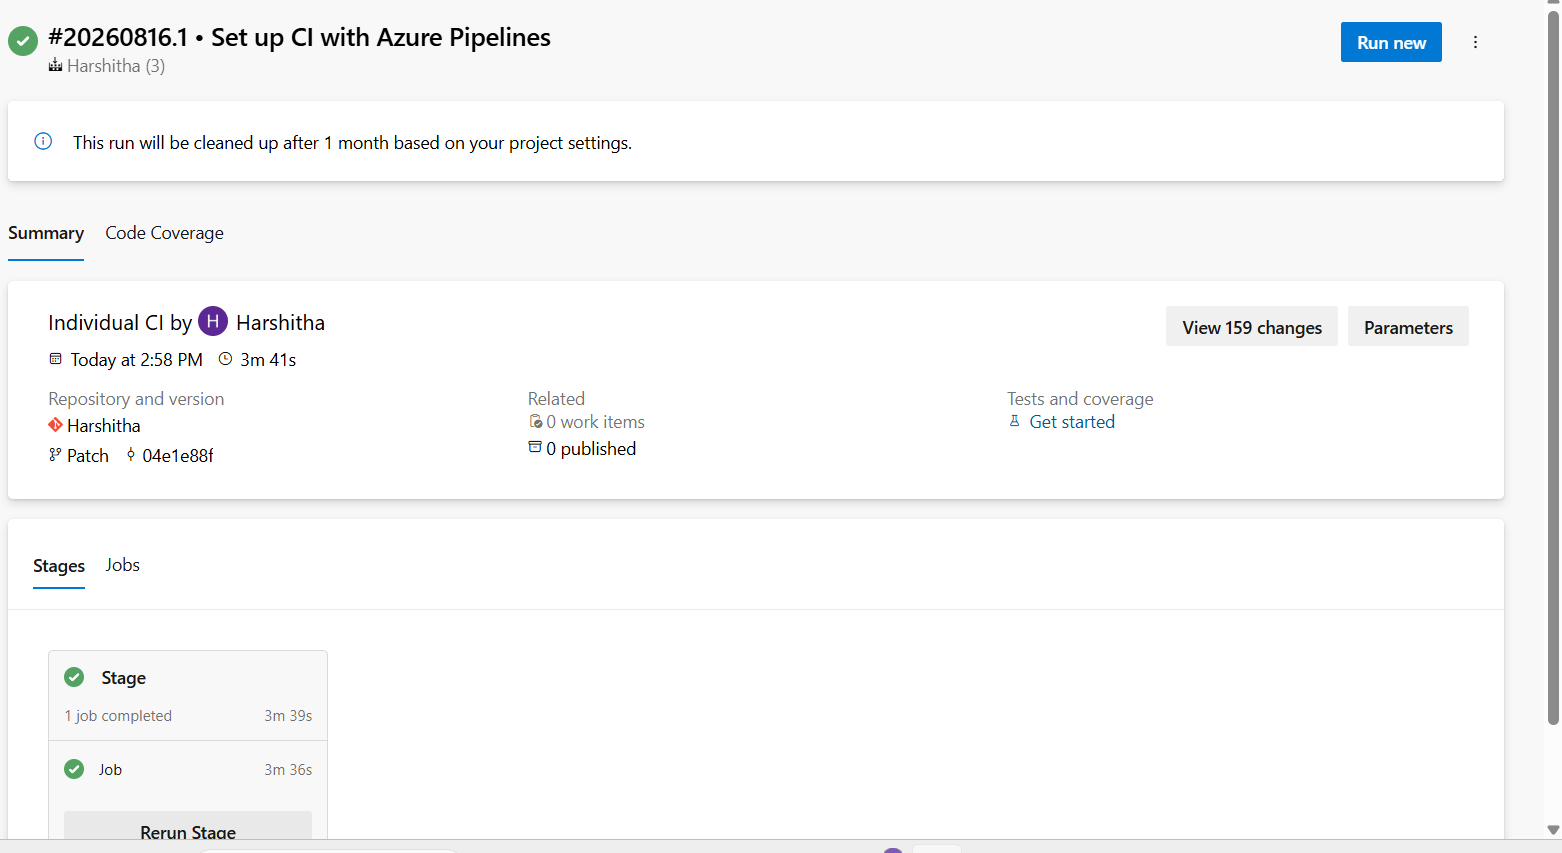Open the Harshitha (3) pipeline link
Image resolution: width=1562 pixels, height=853 pixels.
click(x=116, y=66)
